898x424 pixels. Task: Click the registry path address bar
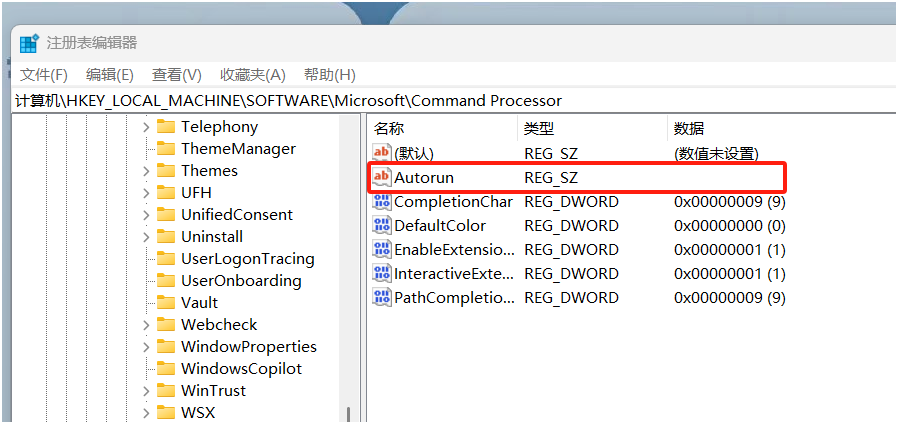tap(450, 101)
